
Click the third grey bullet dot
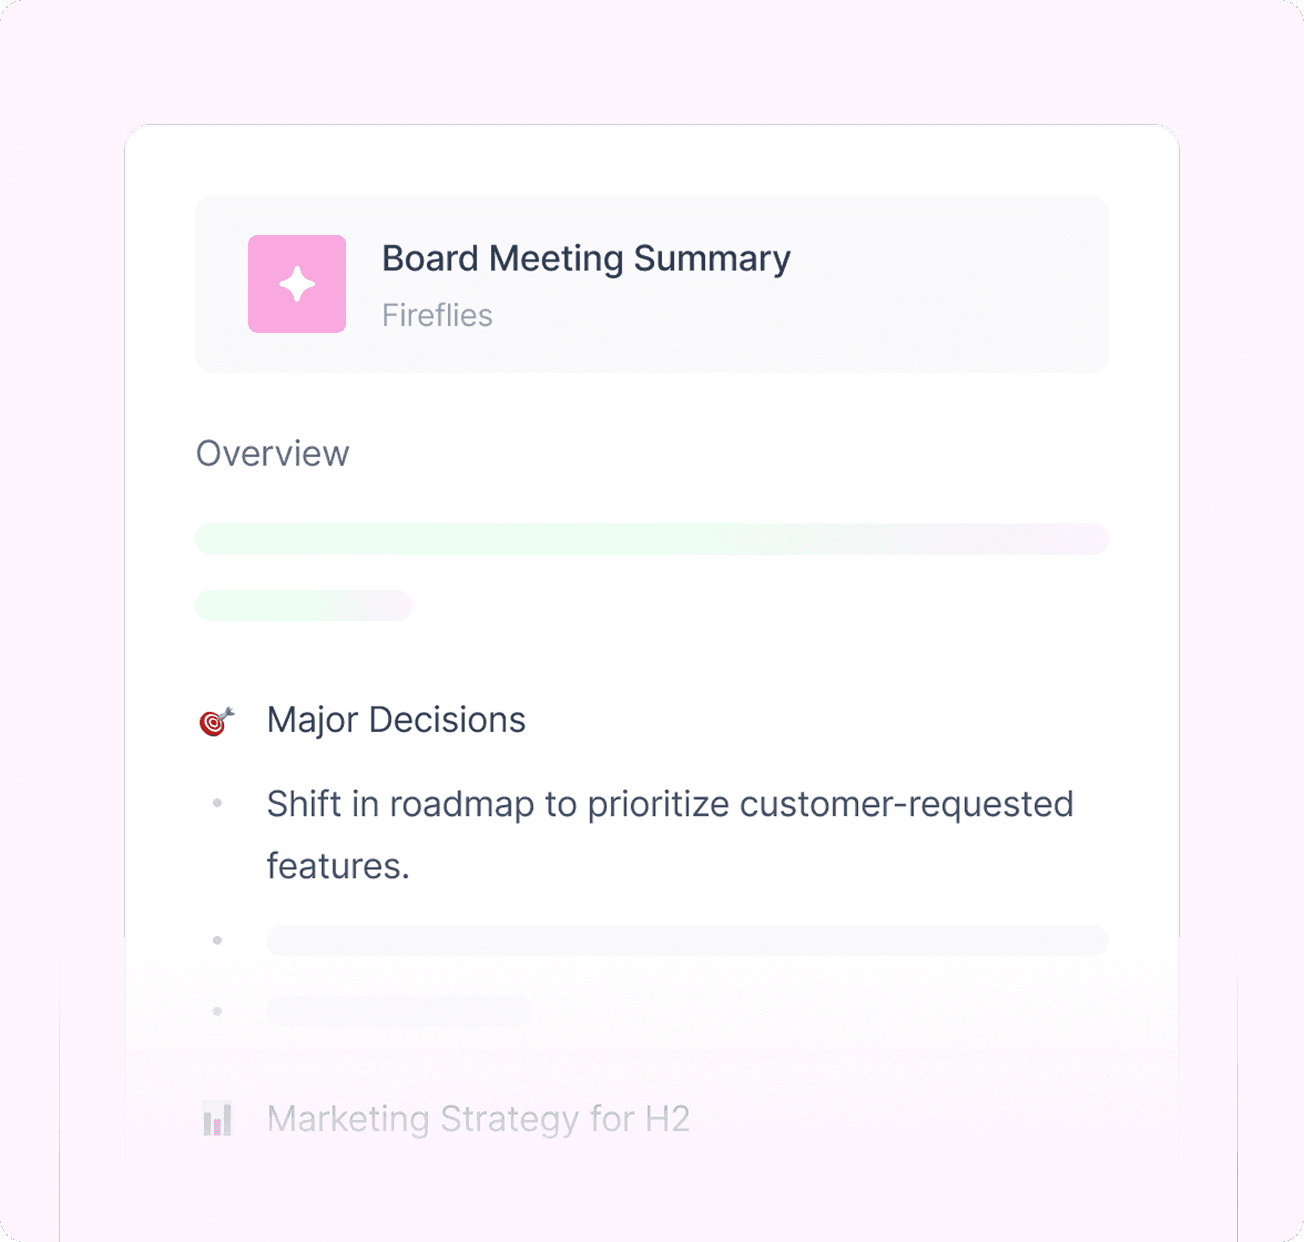click(217, 1011)
